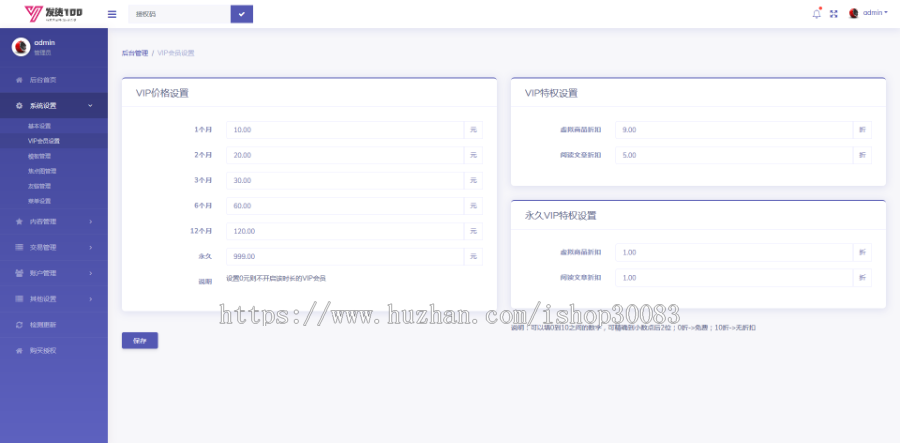This screenshot has width=900, height=443.
Task: Click the 检测更新 refresh item
Action: (42, 325)
